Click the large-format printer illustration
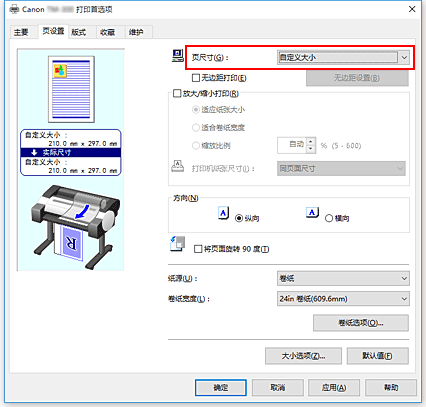 tap(75, 227)
